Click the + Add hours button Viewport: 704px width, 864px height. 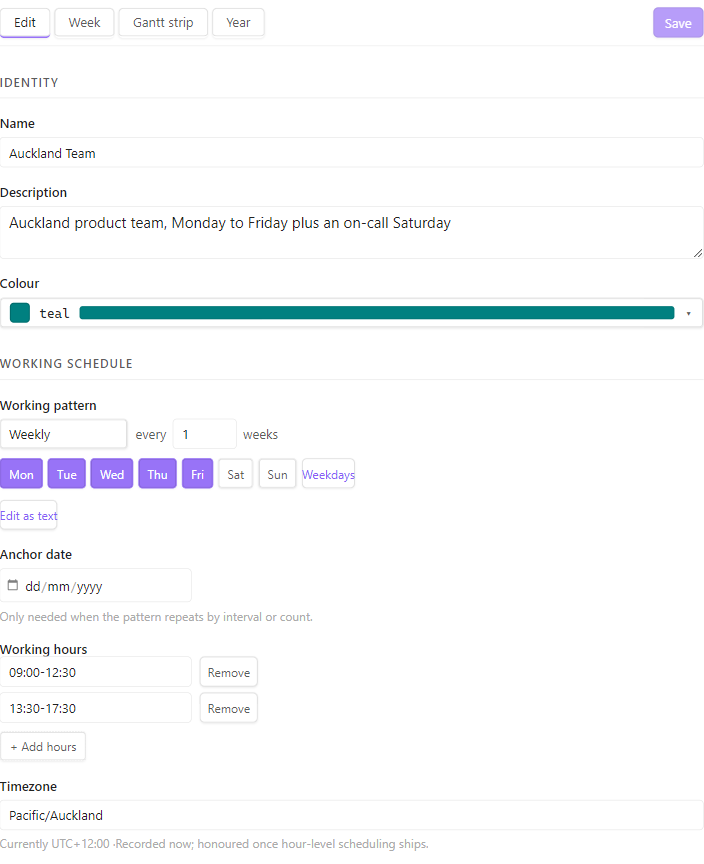pos(43,747)
